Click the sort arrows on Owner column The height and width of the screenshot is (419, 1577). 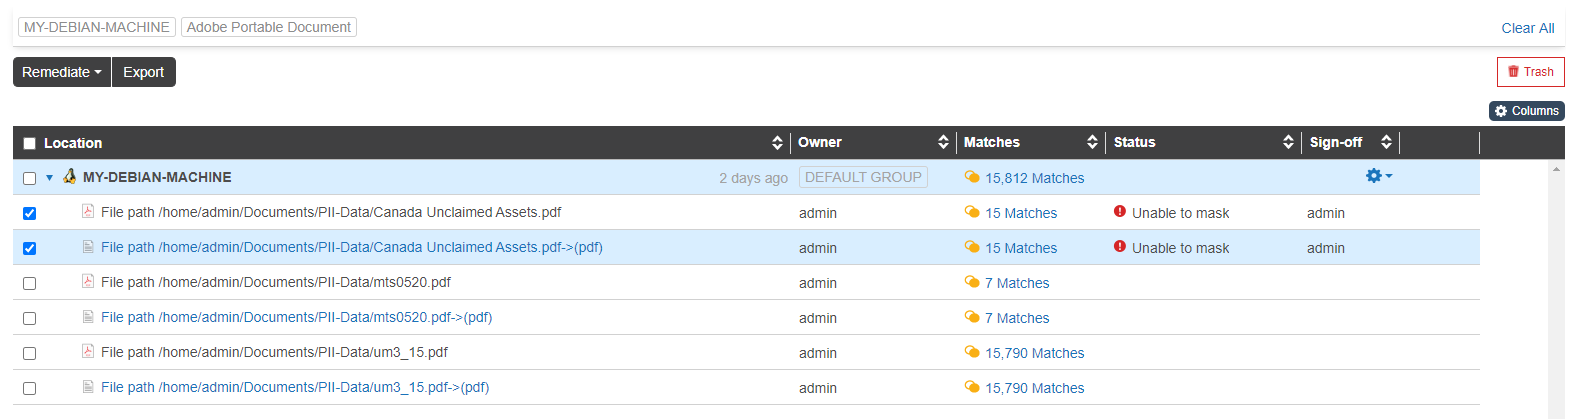coord(943,143)
